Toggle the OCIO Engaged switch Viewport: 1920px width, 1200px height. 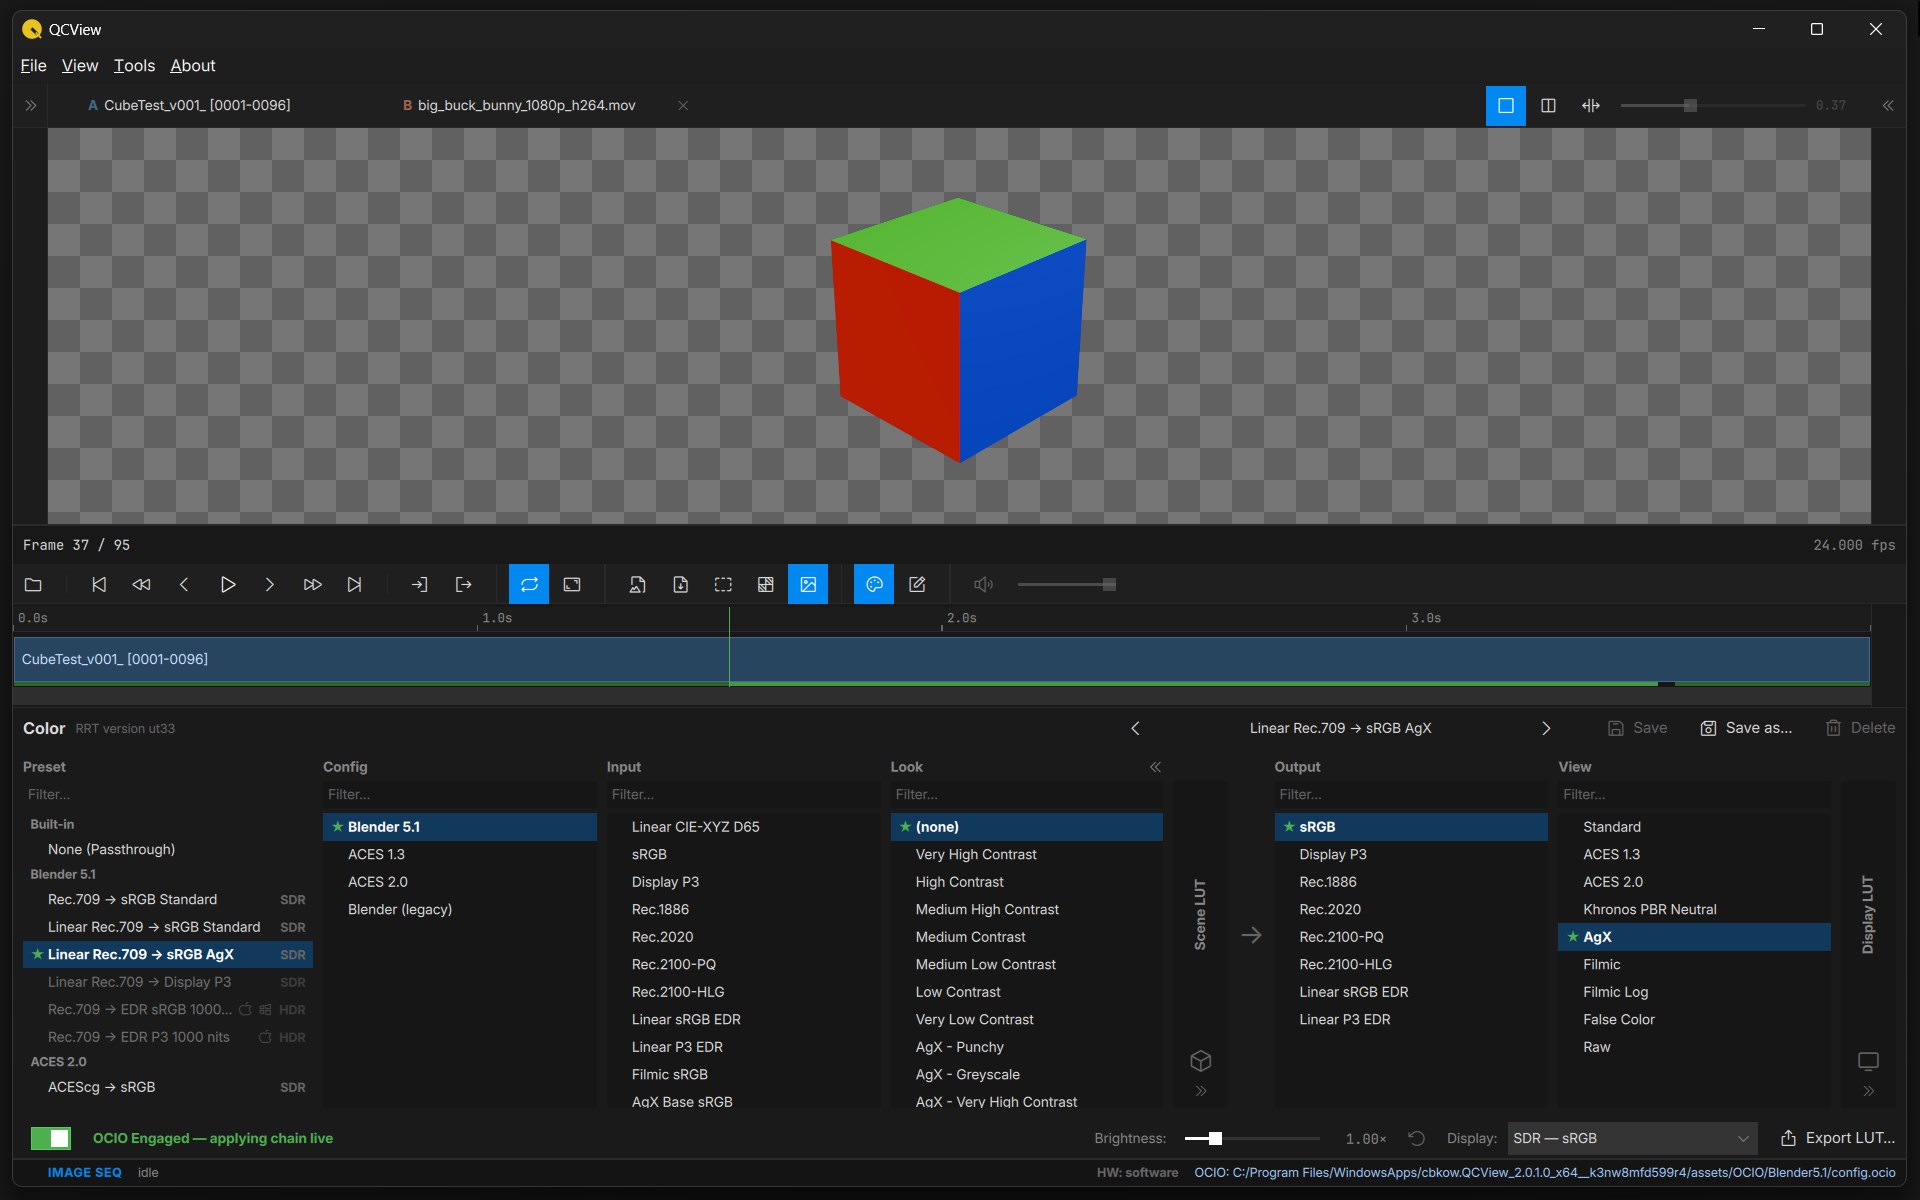click(x=51, y=1139)
